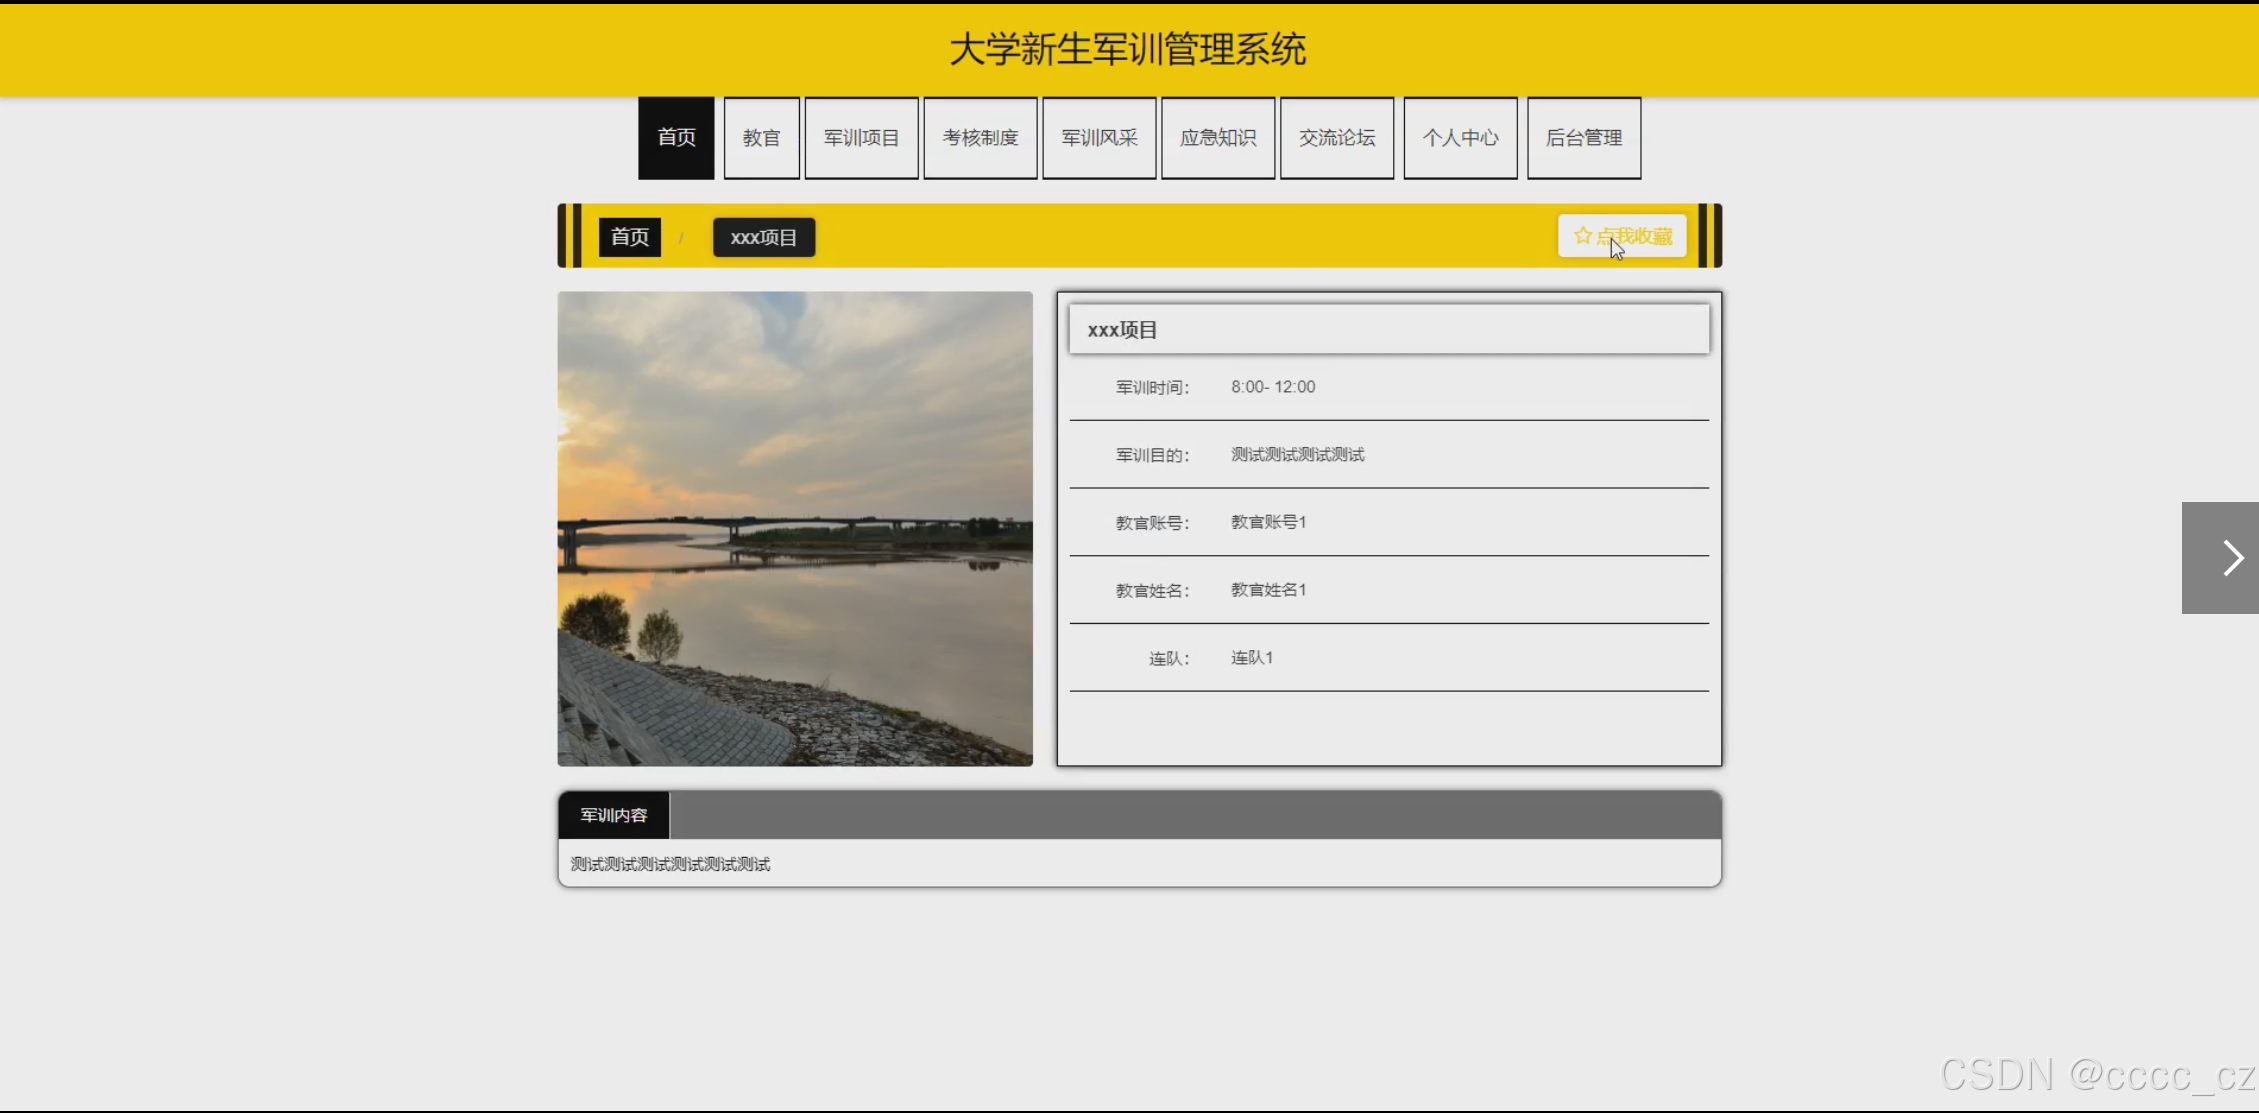This screenshot has height=1113, width=2259.
Task: Visit the 交流论坛 section
Action: 1337,138
